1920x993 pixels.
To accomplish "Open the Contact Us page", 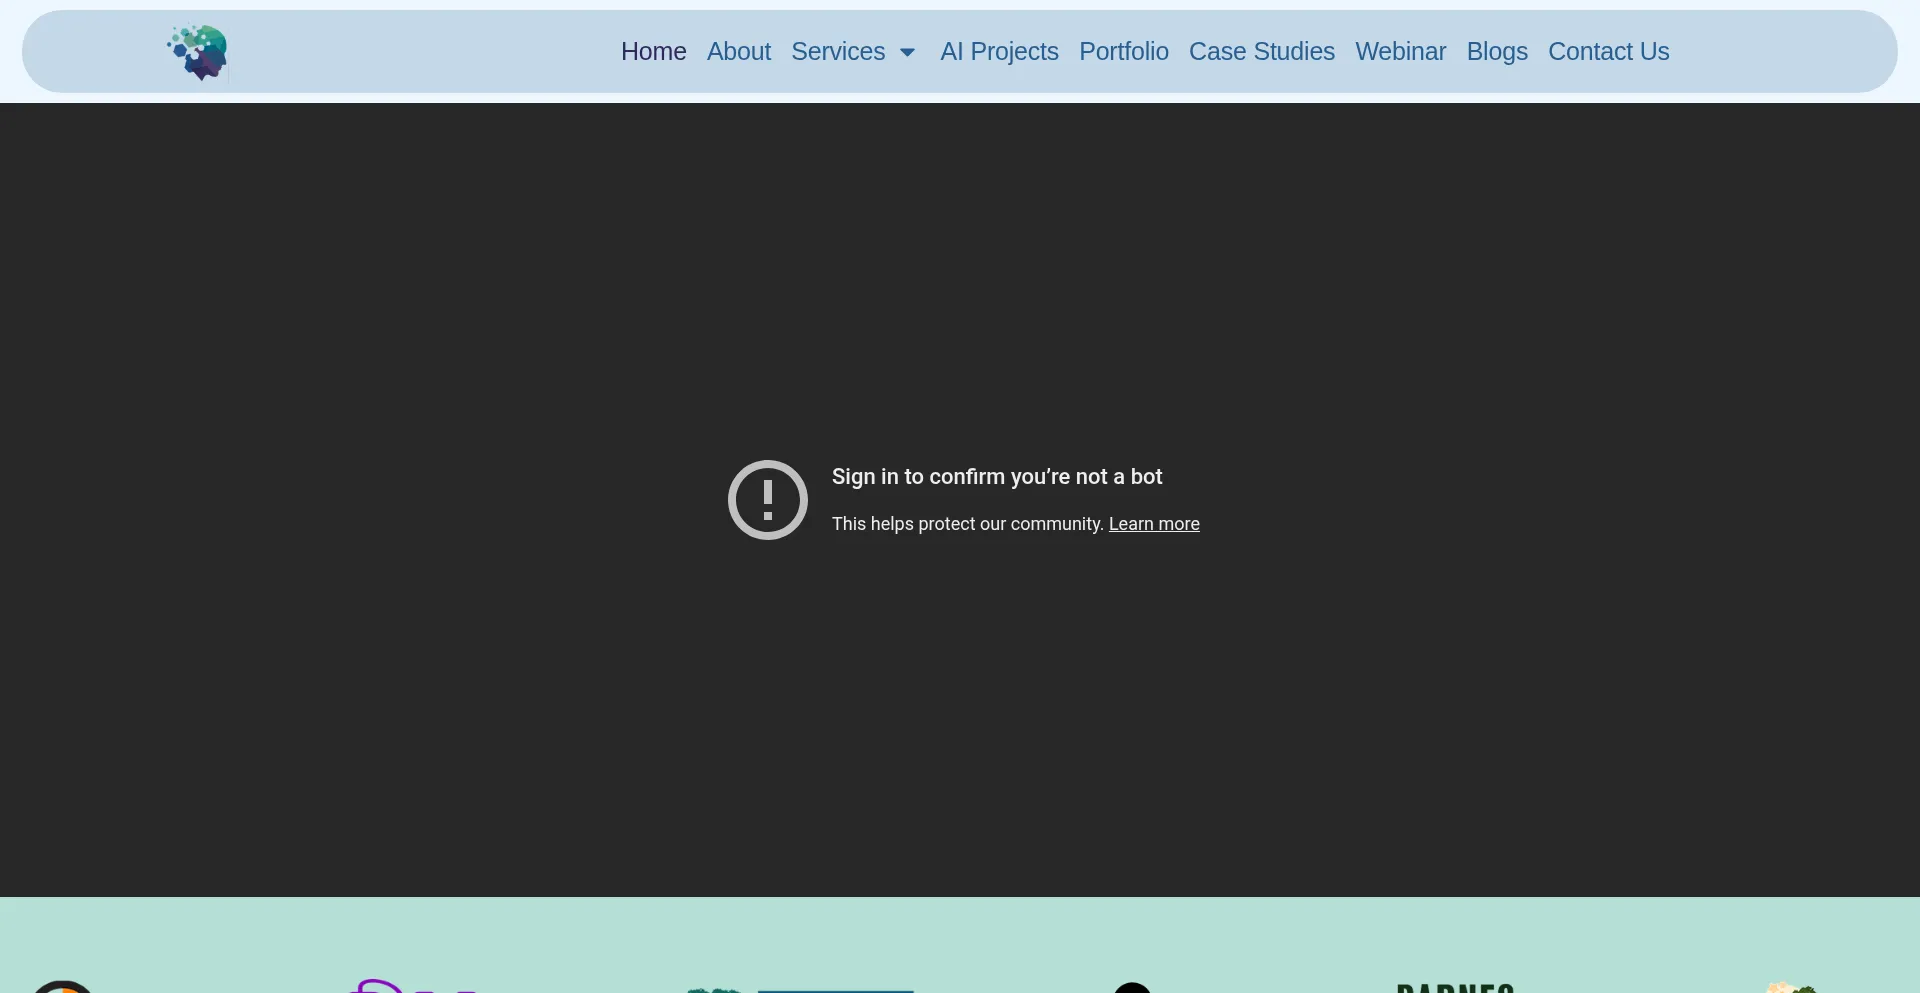I will coord(1608,52).
